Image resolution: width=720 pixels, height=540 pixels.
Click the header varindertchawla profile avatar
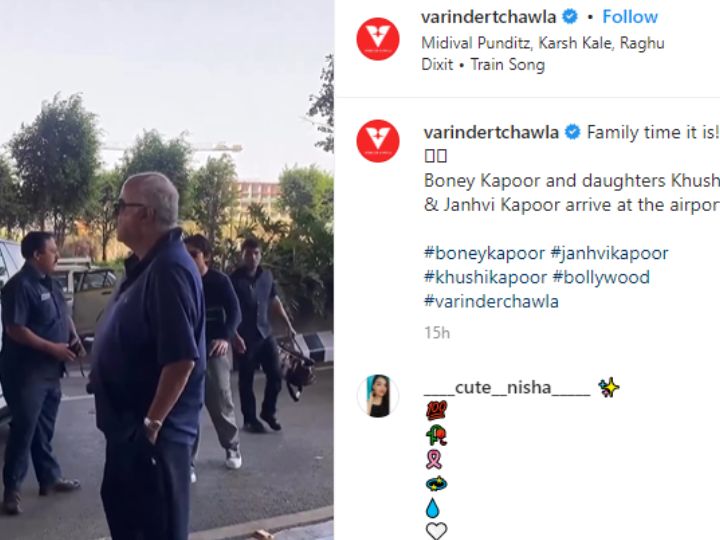coord(378,39)
